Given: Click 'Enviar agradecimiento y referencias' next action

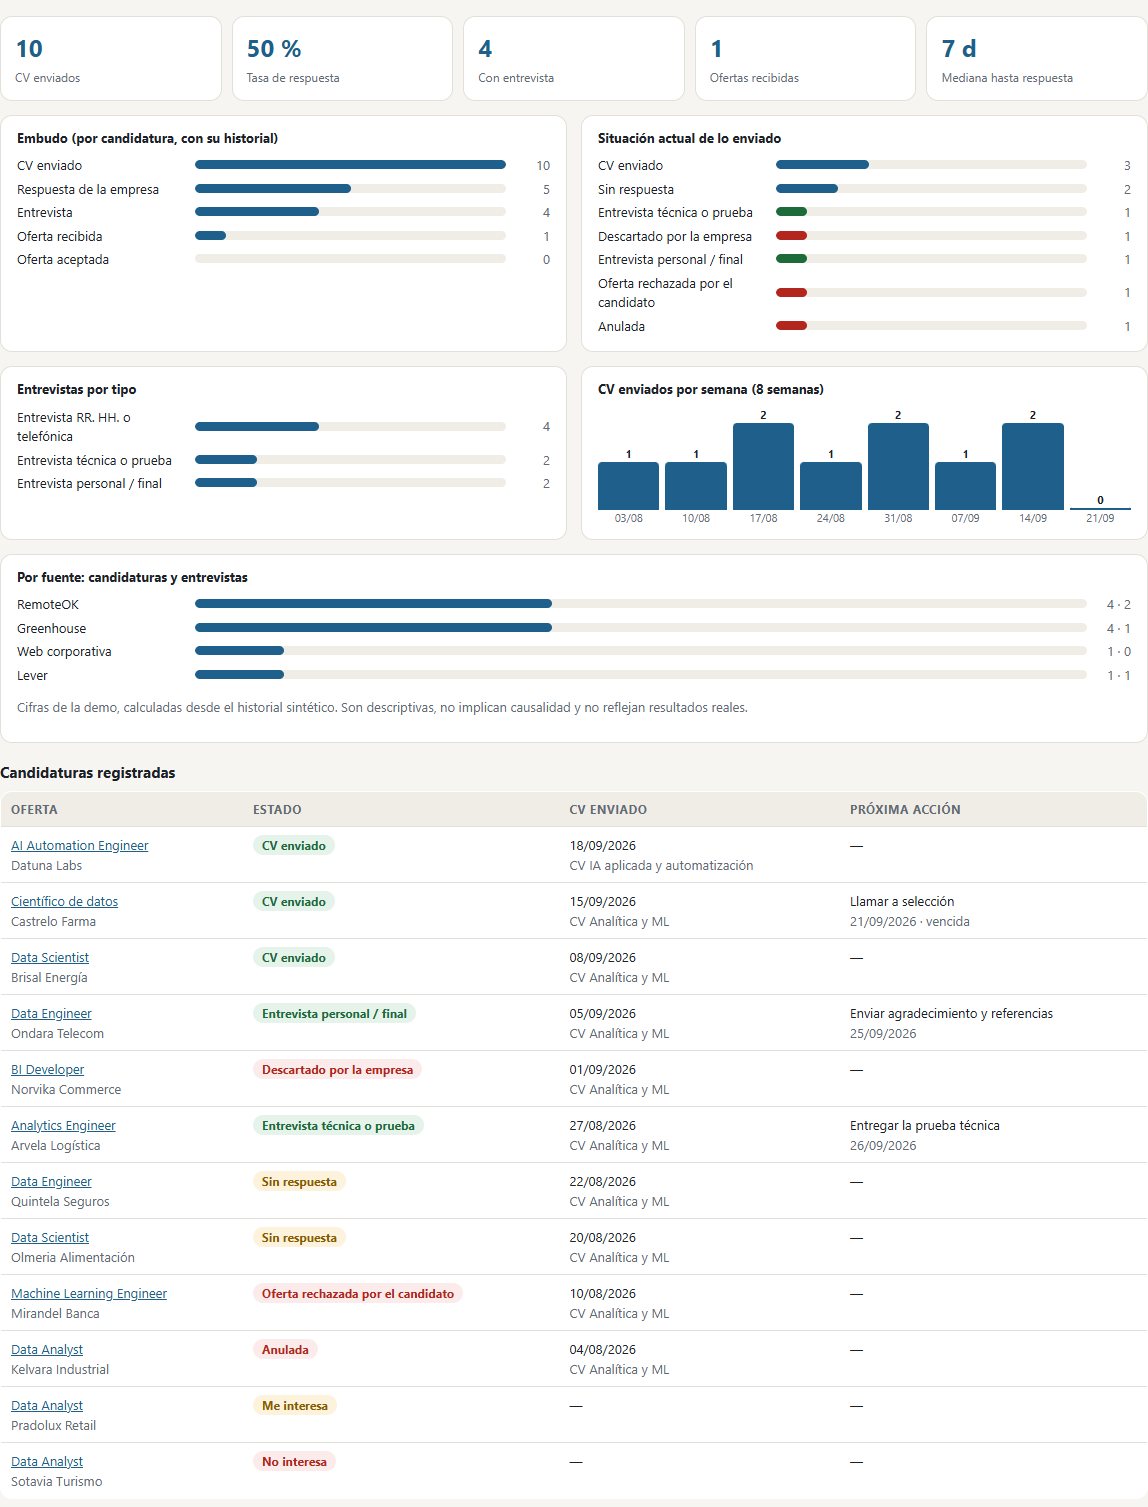Looking at the screenshot, I should (x=951, y=1014).
